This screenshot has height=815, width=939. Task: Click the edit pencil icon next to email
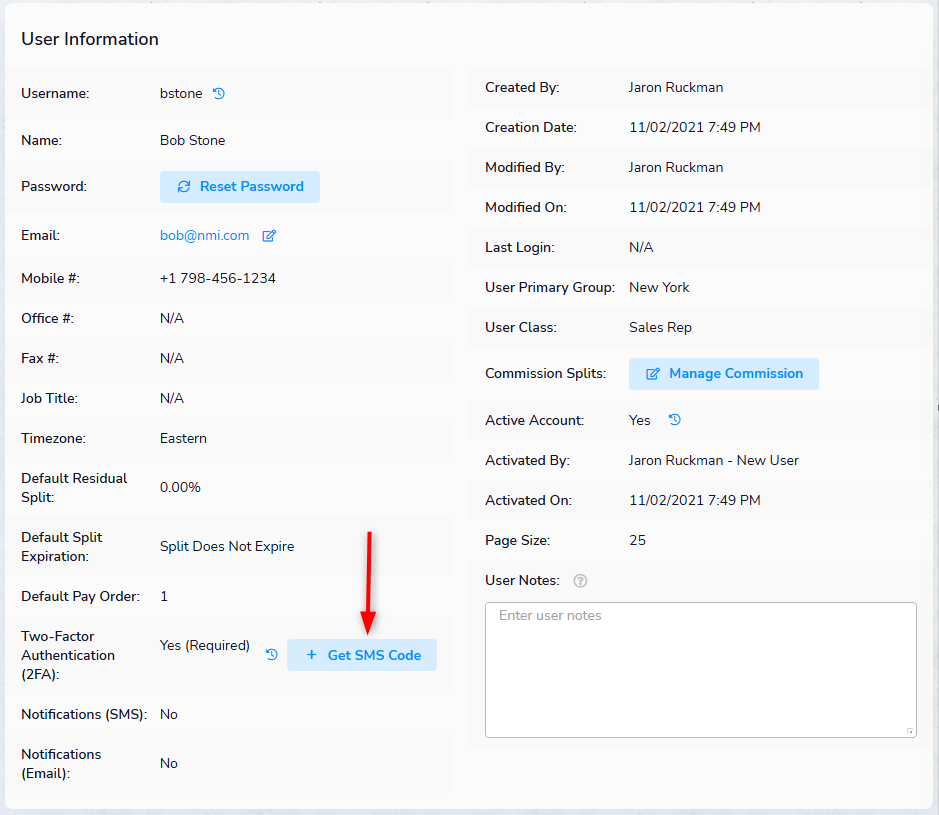click(x=269, y=236)
